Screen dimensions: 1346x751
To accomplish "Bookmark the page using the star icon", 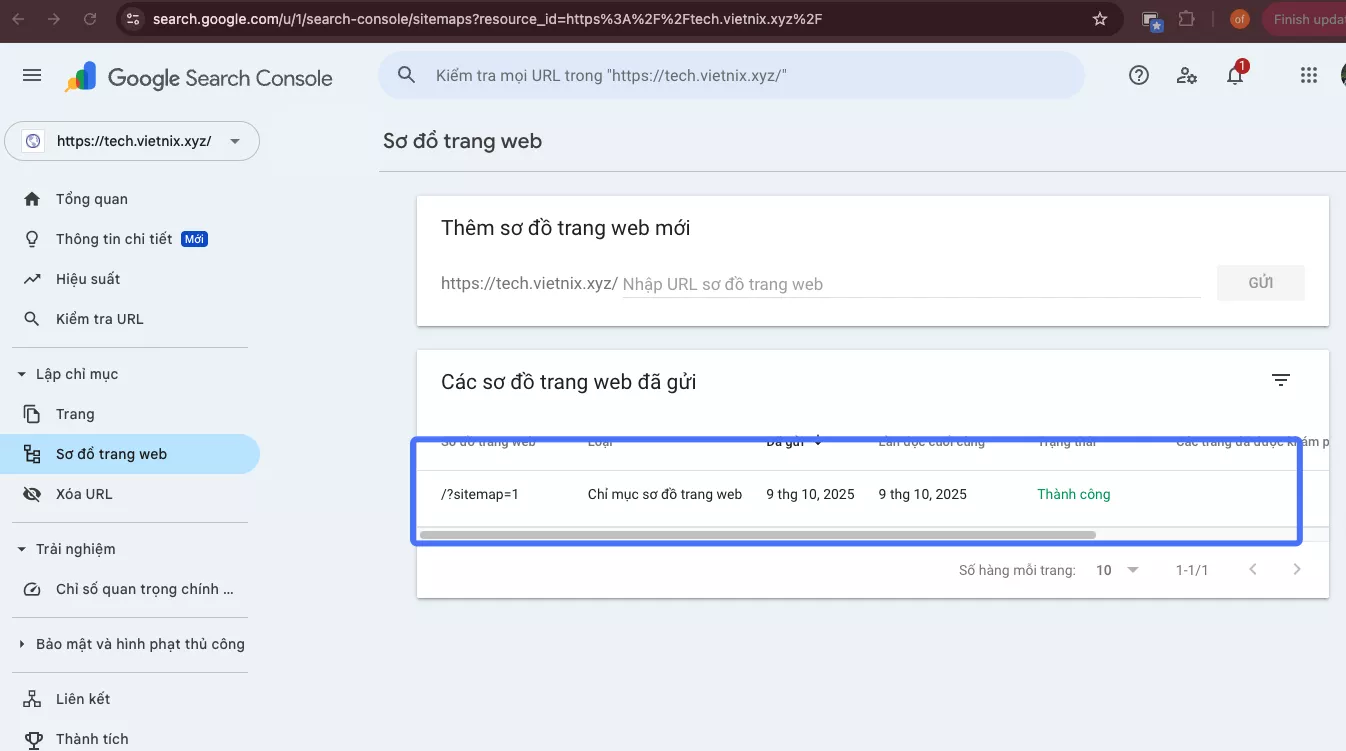I will pos(1099,18).
